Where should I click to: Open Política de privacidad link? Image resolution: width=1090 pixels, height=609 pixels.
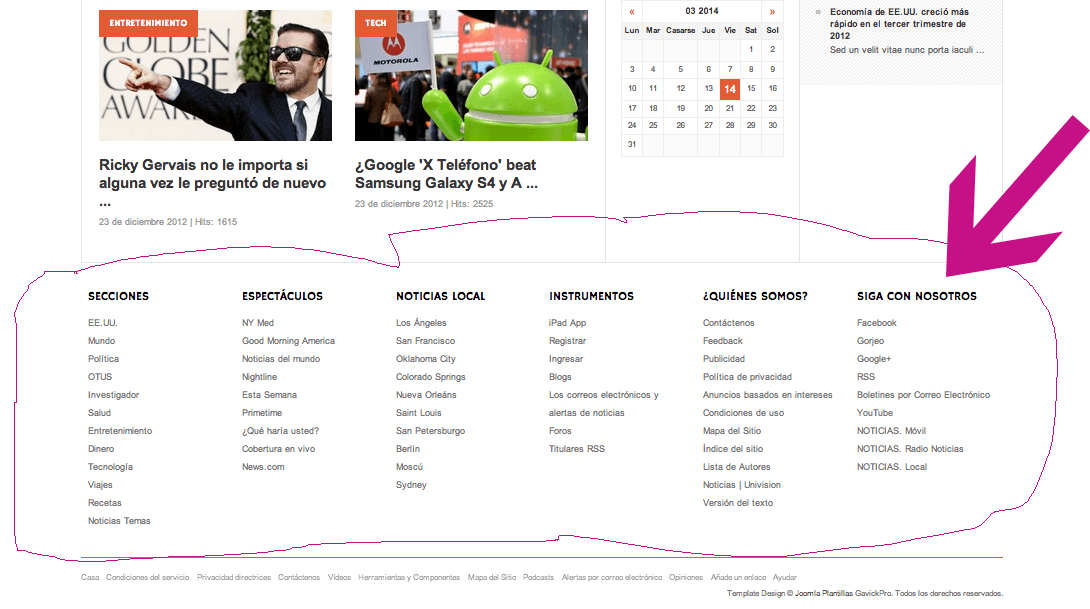click(747, 377)
